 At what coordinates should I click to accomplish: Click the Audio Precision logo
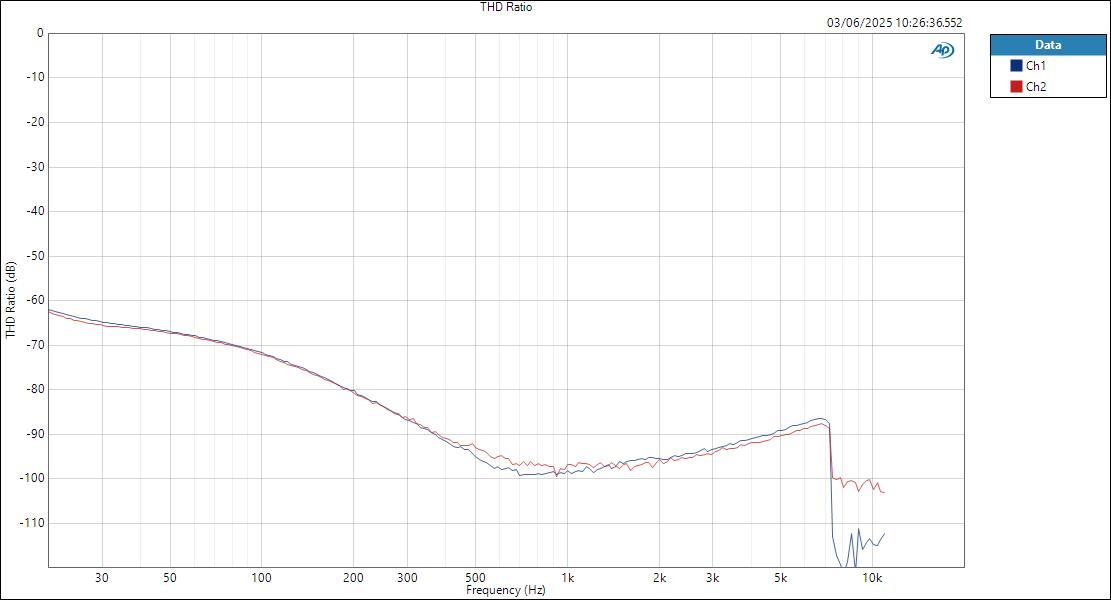[943, 48]
